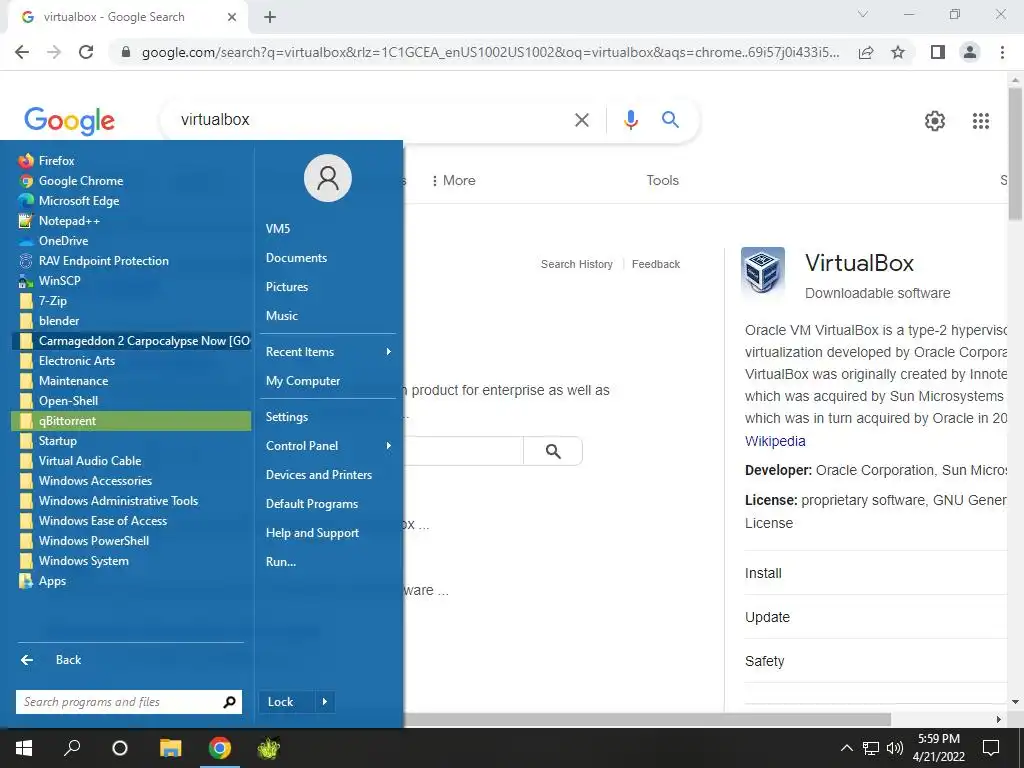1024x768 pixels.
Task: Click the page's vertical scrollbar thumb
Action: click(x=1015, y=153)
